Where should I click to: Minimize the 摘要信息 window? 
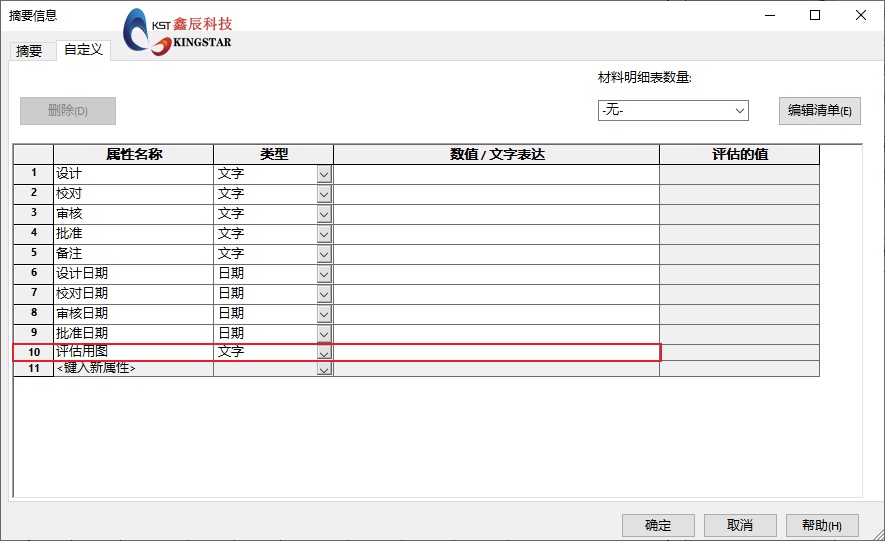770,15
